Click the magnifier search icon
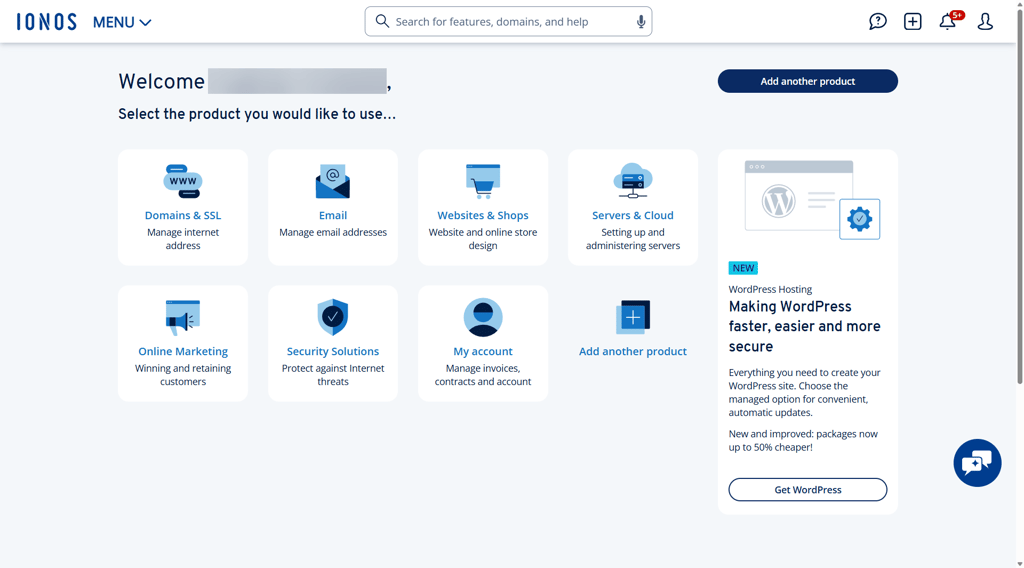This screenshot has width=1024, height=568. coord(382,22)
